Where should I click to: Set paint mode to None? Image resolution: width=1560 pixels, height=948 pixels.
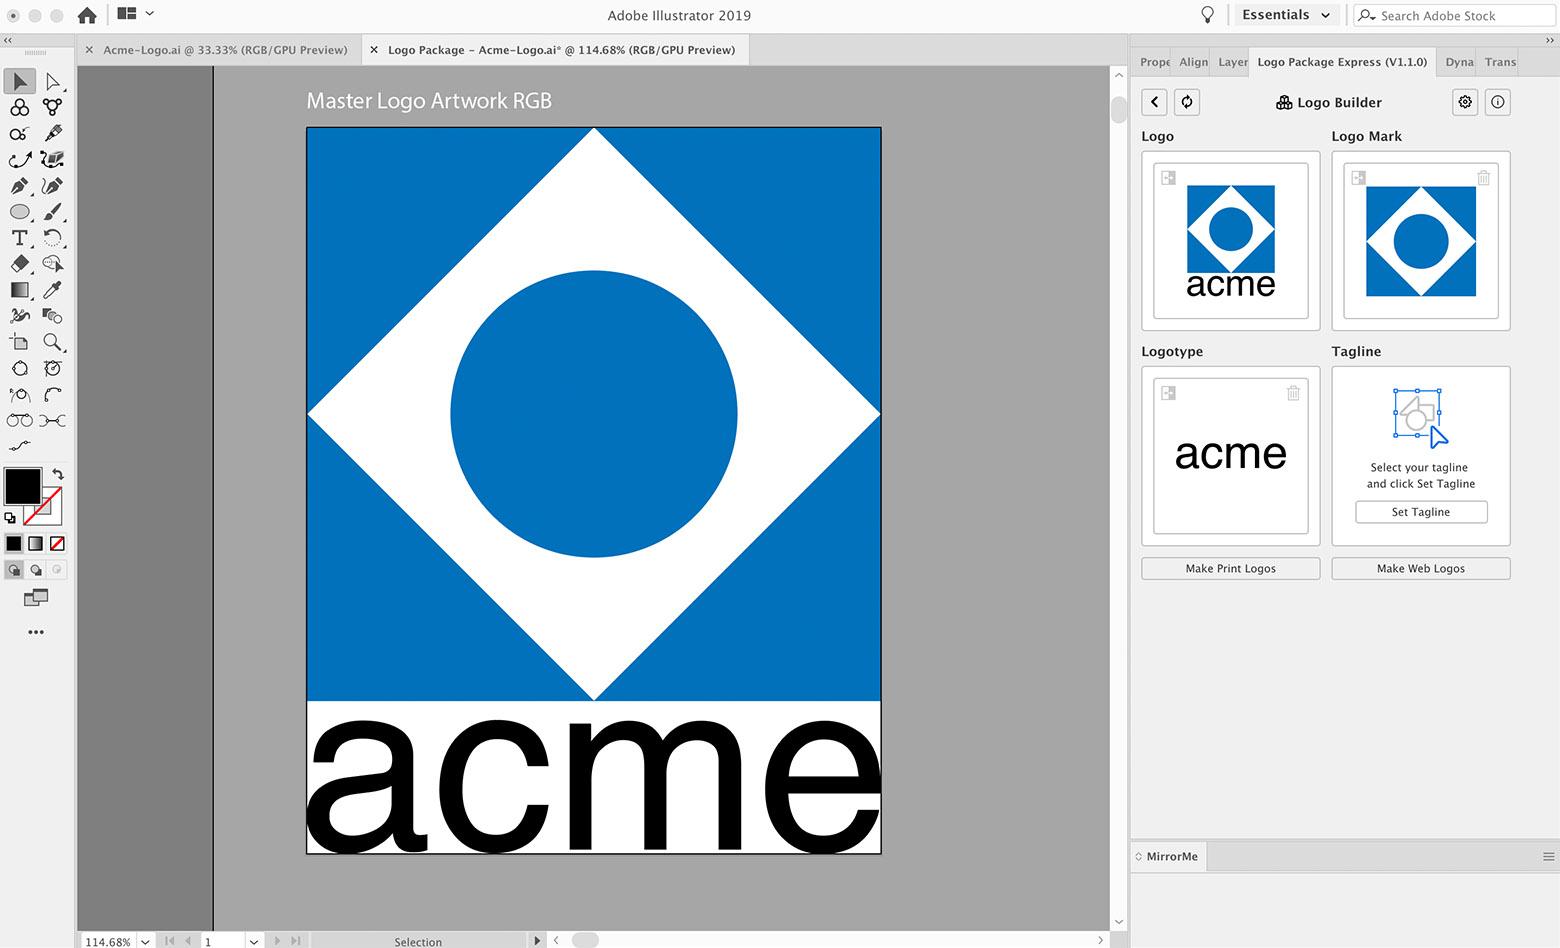[x=58, y=544]
